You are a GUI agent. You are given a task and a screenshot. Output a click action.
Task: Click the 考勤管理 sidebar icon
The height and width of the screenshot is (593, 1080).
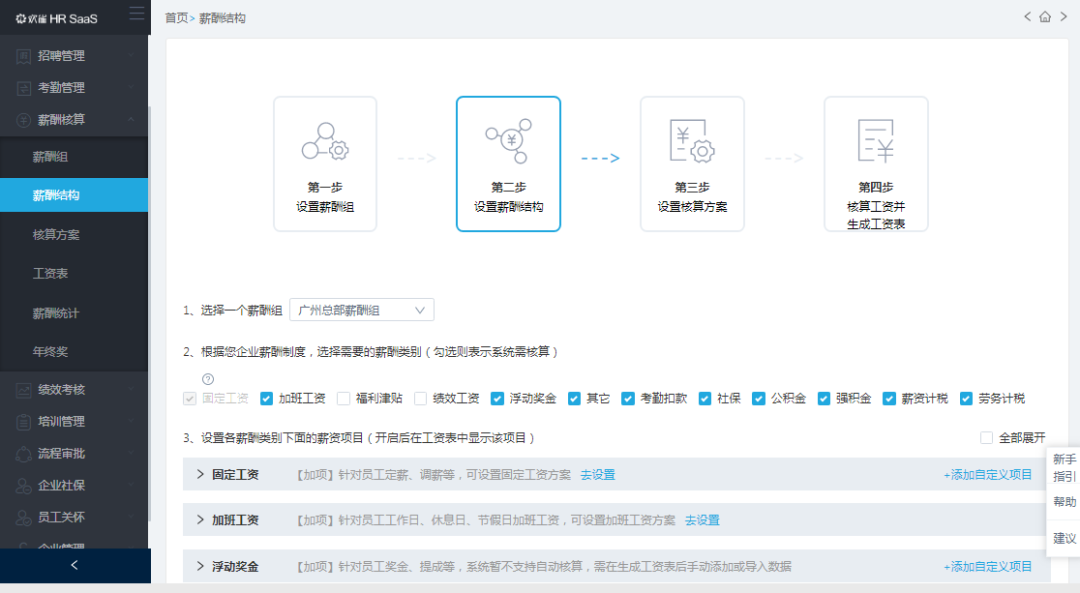tap(22, 88)
